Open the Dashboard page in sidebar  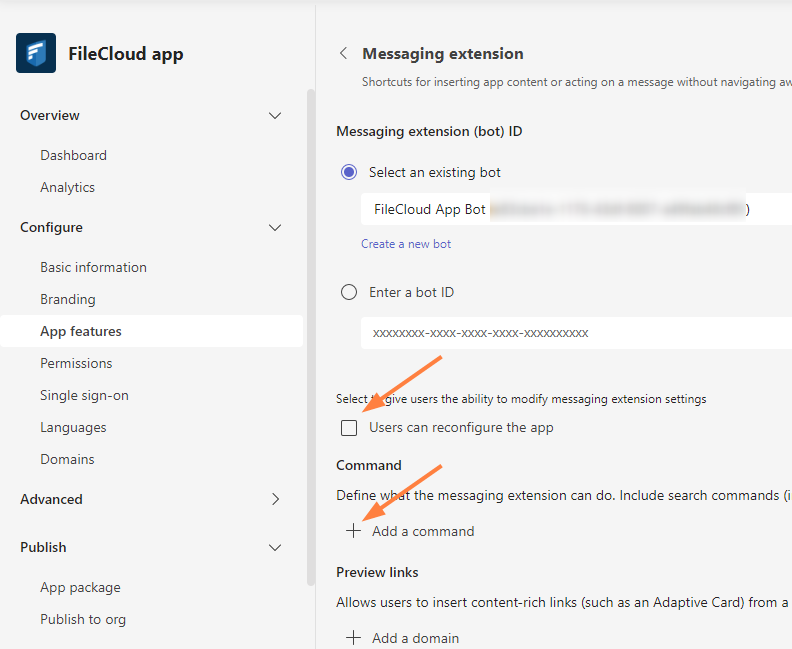click(73, 156)
